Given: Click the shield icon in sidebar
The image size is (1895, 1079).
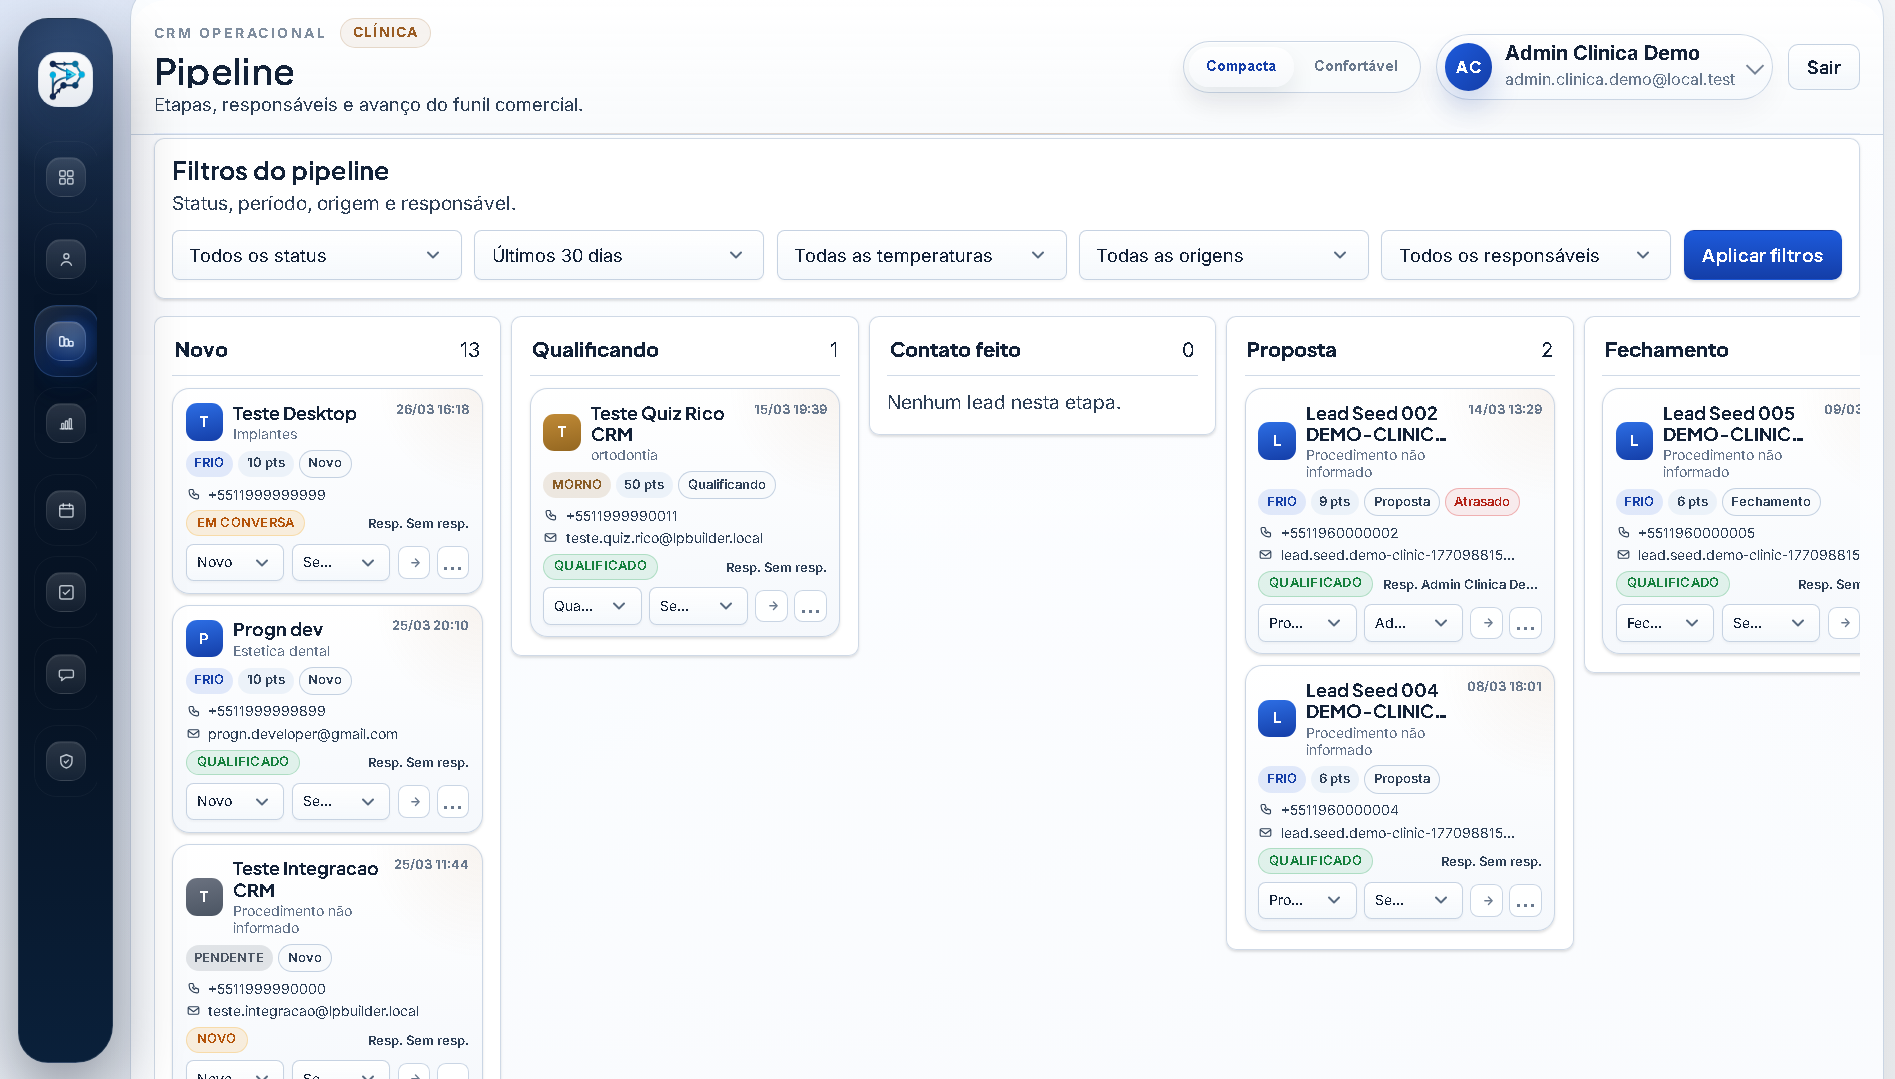Looking at the screenshot, I should [x=66, y=762].
